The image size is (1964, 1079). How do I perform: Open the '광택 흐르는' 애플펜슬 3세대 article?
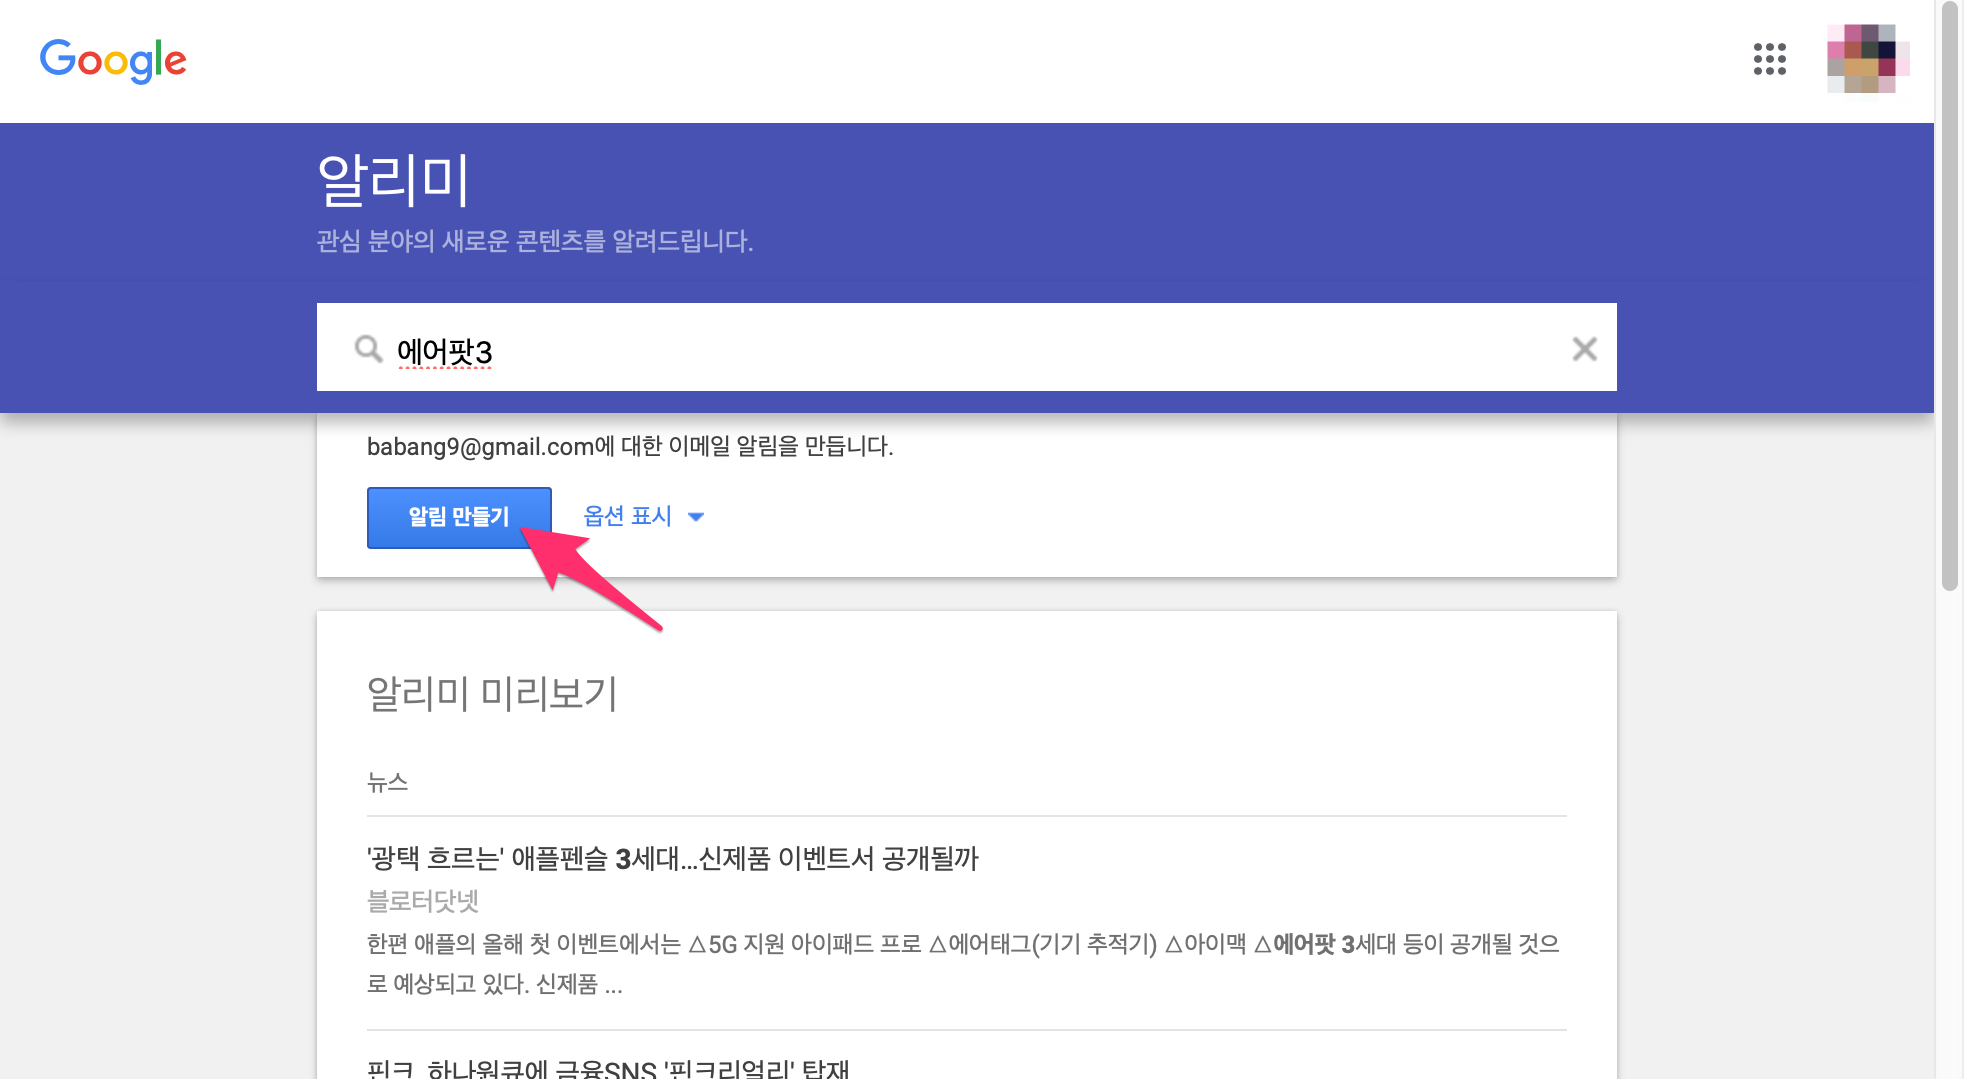(x=672, y=858)
